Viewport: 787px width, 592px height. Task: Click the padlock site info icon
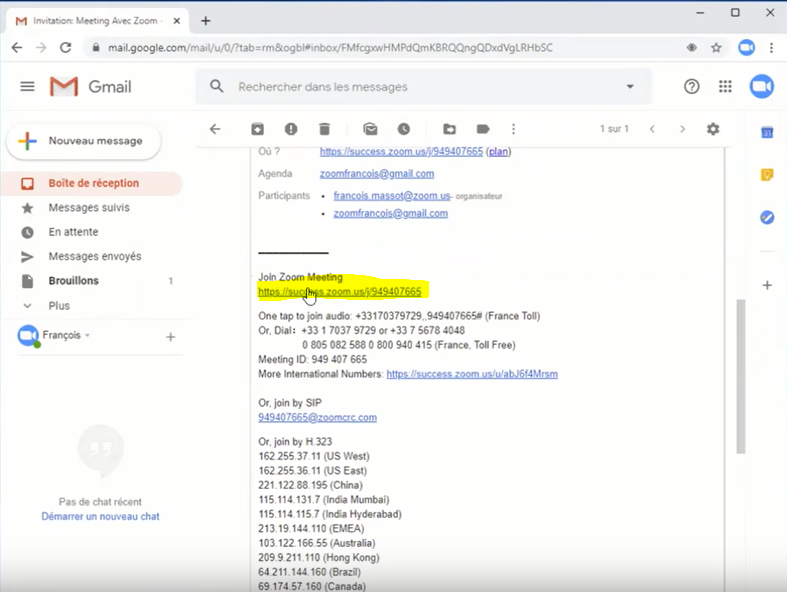point(96,48)
